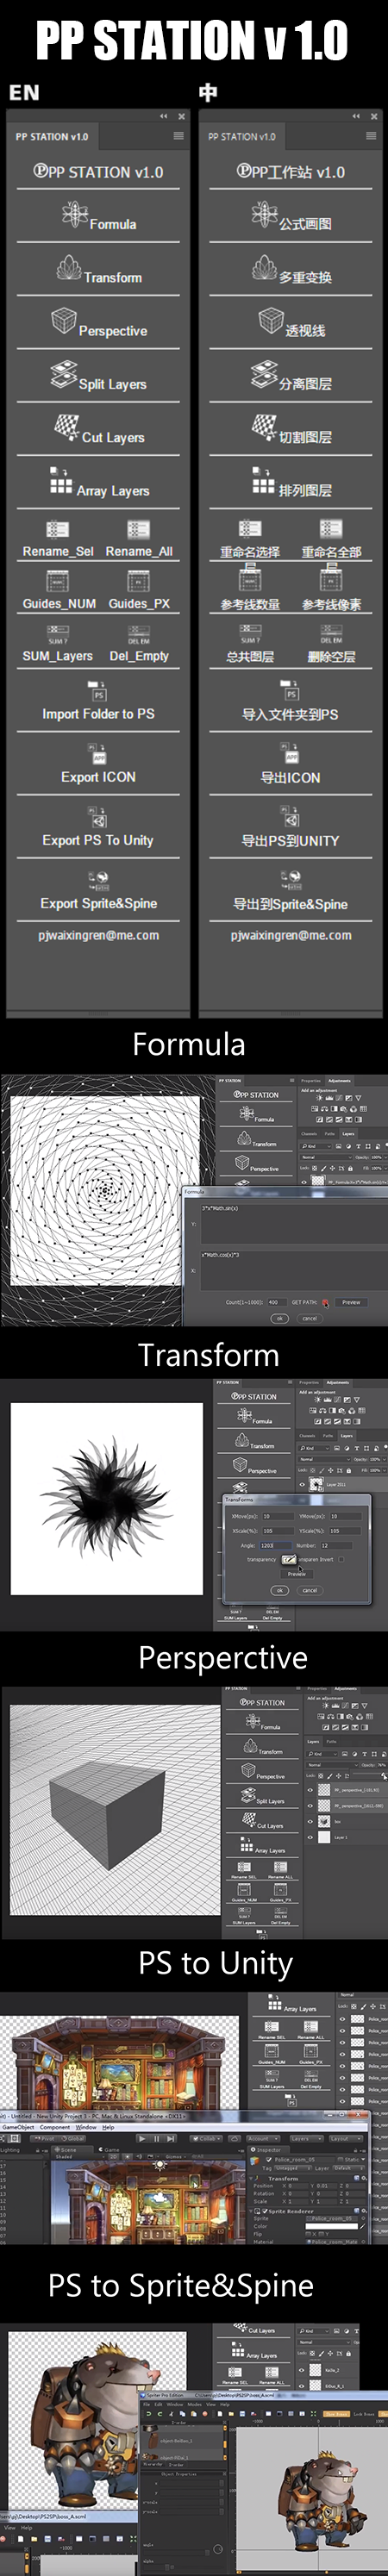Click the 导入文件夹到PS folder icon

[x=290, y=690]
